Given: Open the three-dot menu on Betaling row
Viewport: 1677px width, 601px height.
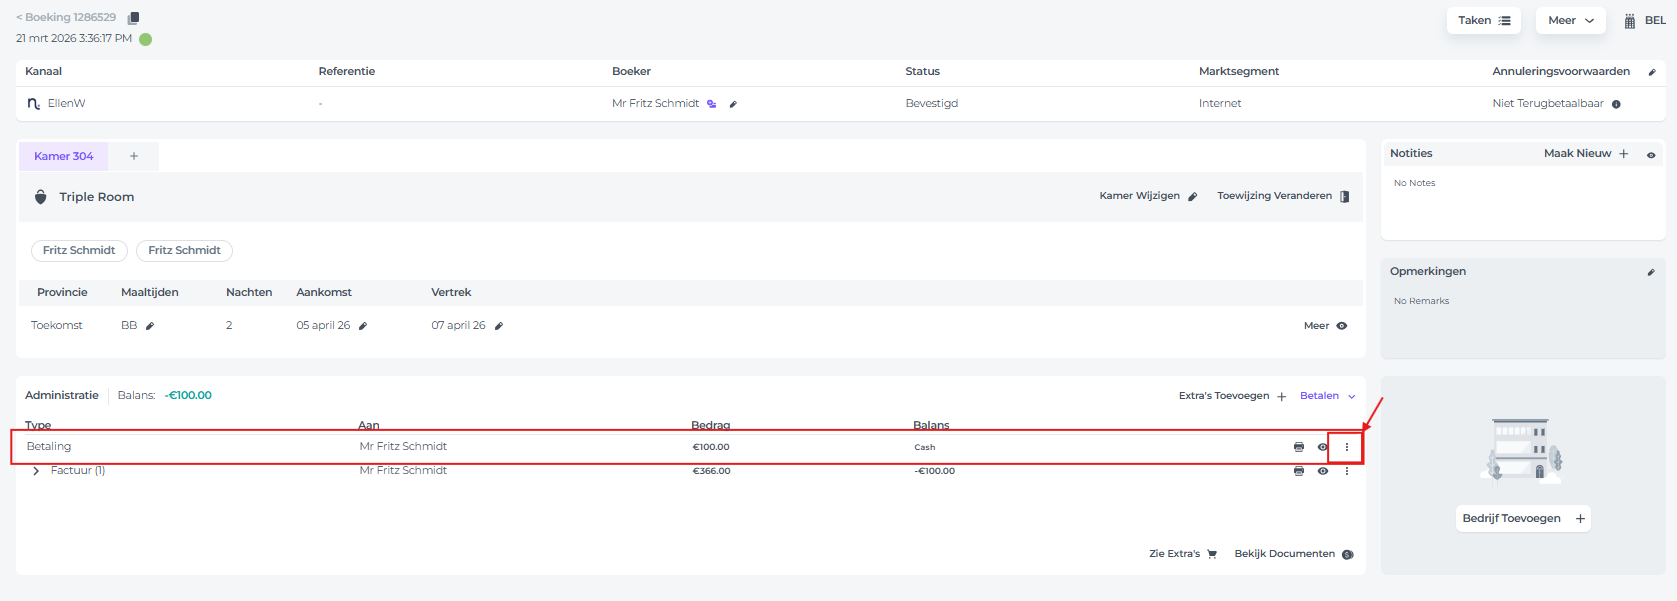Looking at the screenshot, I should pos(1347,447).
